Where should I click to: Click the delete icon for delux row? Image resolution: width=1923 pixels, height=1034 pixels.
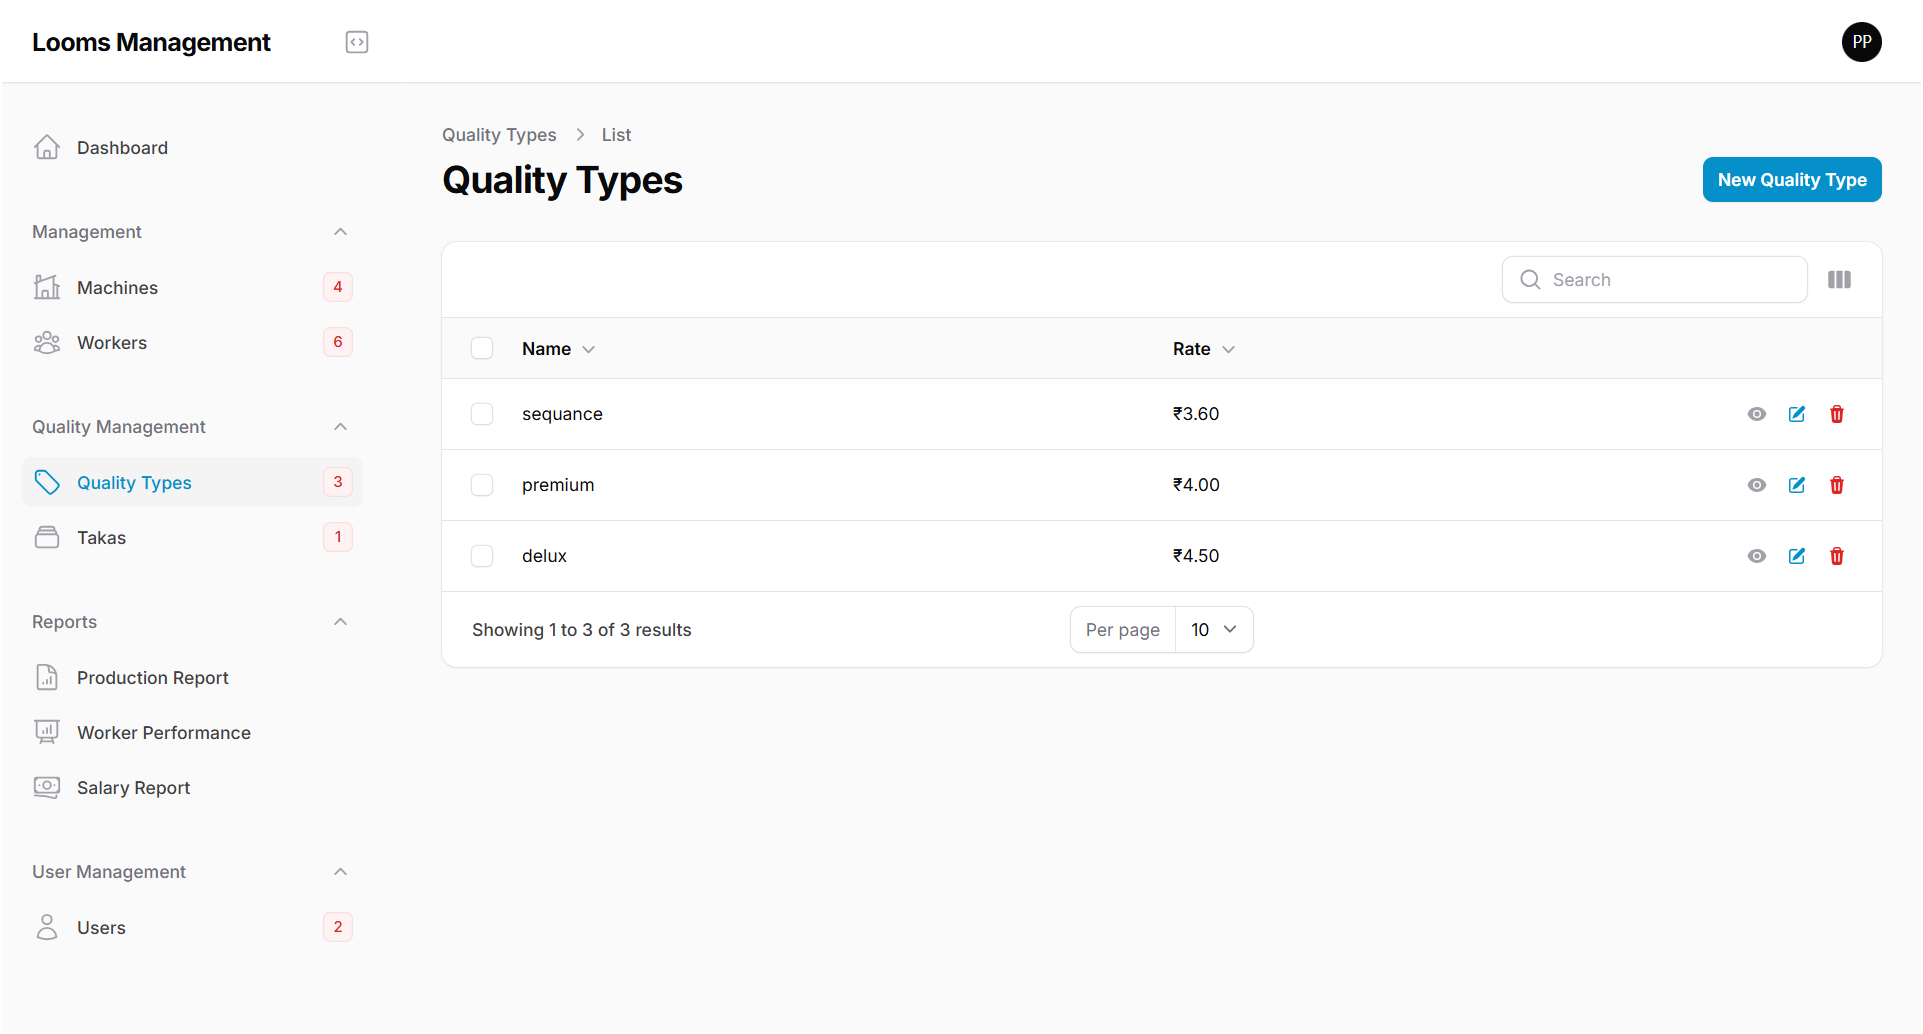coord(1837,556)
